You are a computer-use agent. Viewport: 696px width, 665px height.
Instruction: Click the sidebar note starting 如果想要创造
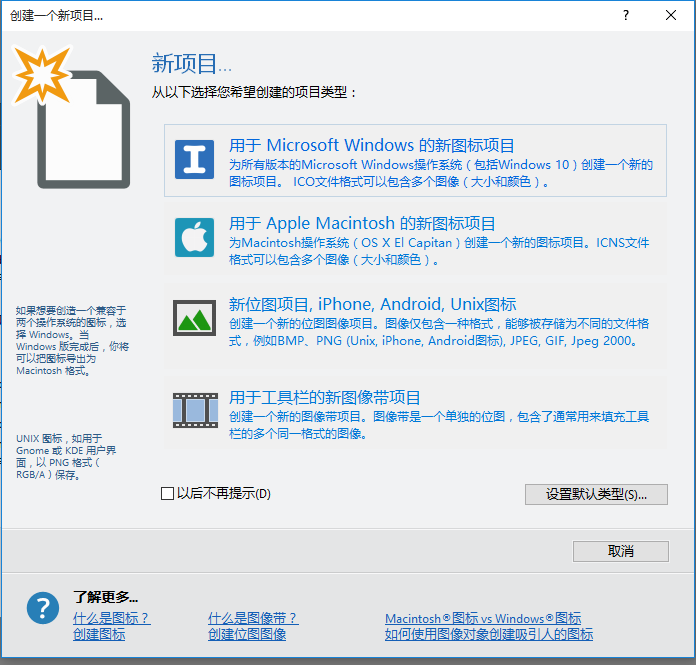coord(72,340)
